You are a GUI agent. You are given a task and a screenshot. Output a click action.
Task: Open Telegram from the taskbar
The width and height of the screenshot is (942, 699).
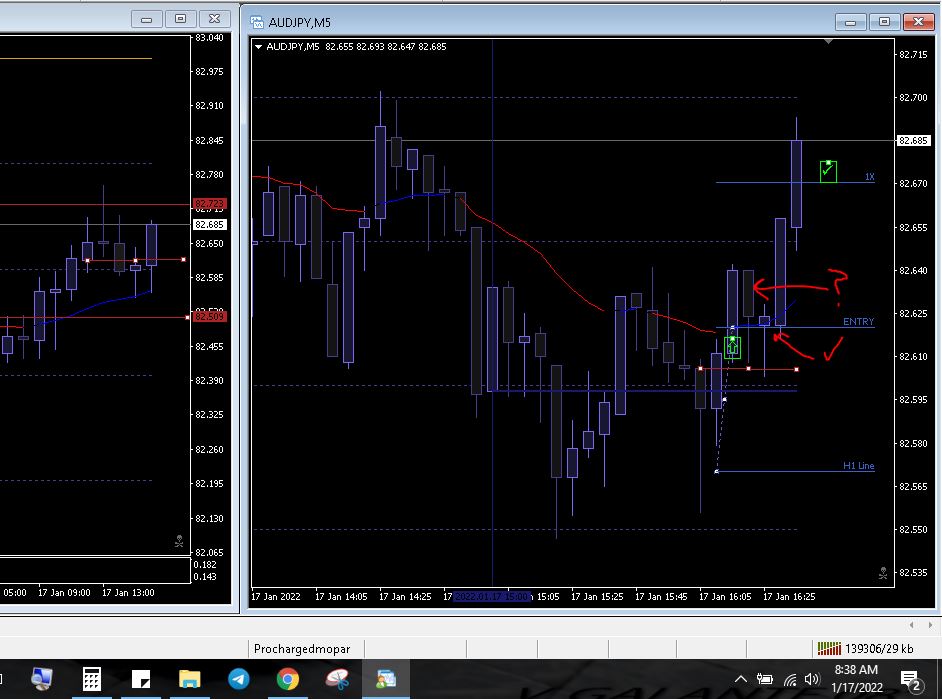point(239,679)
